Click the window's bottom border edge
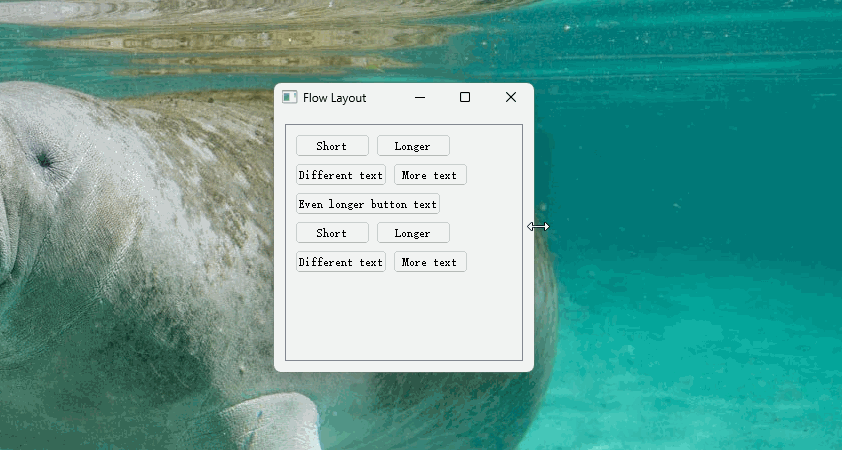Viewport: 842px width, 450px height. point(403,371)
